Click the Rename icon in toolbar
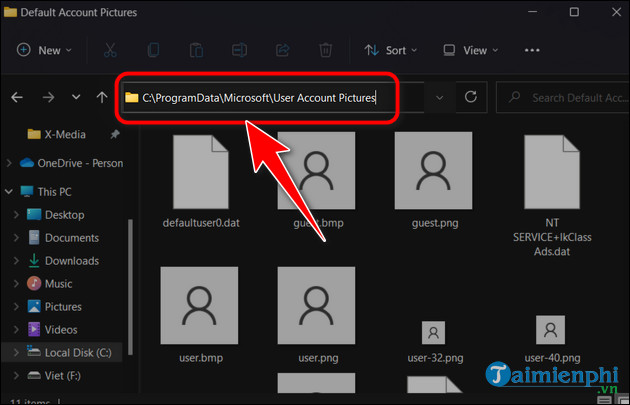 pos(239,50)
